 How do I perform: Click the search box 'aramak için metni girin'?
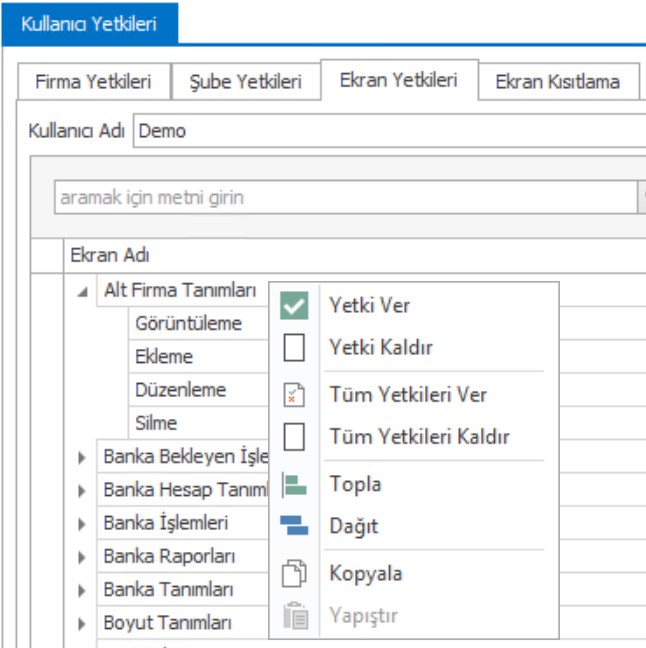pyautogui.click(x=346, y=197)
